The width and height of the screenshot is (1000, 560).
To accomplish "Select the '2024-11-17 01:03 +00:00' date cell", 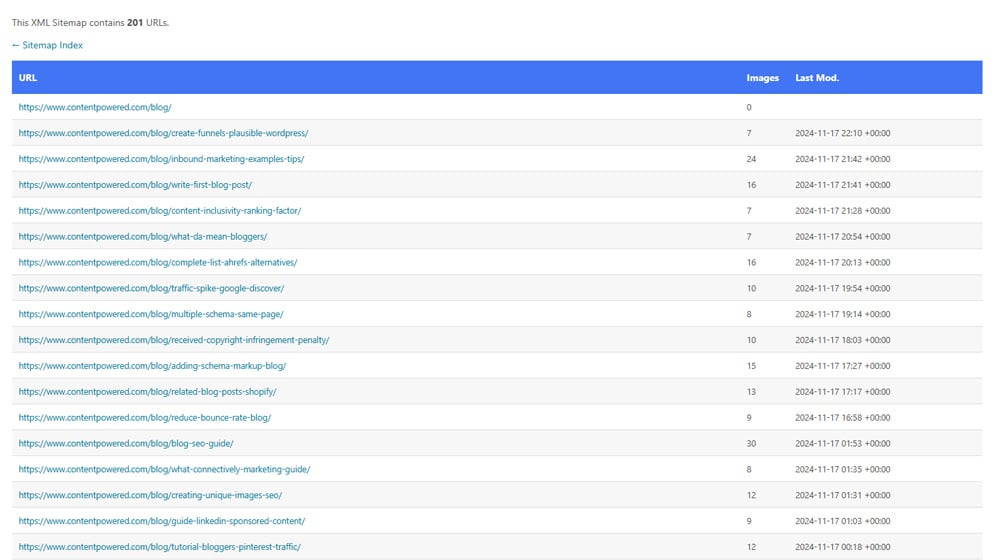I will (842, 521).
